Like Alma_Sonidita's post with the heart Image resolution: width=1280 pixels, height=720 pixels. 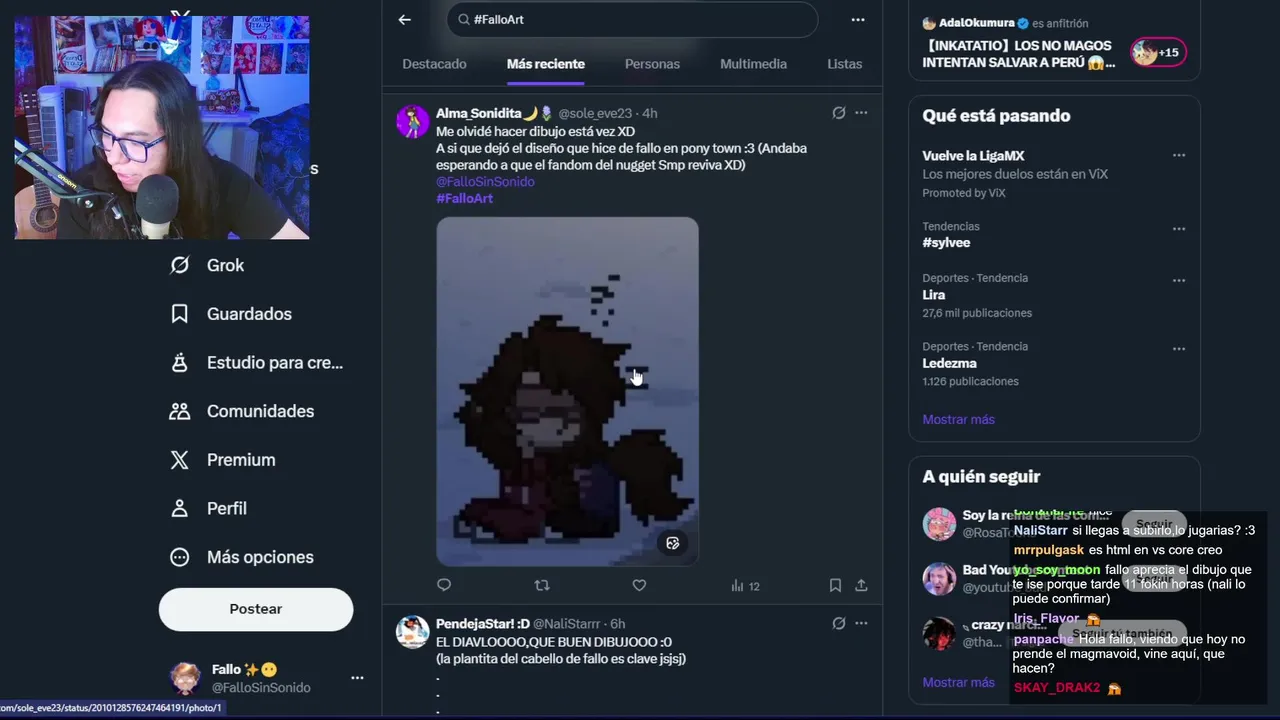click(639, 585)
